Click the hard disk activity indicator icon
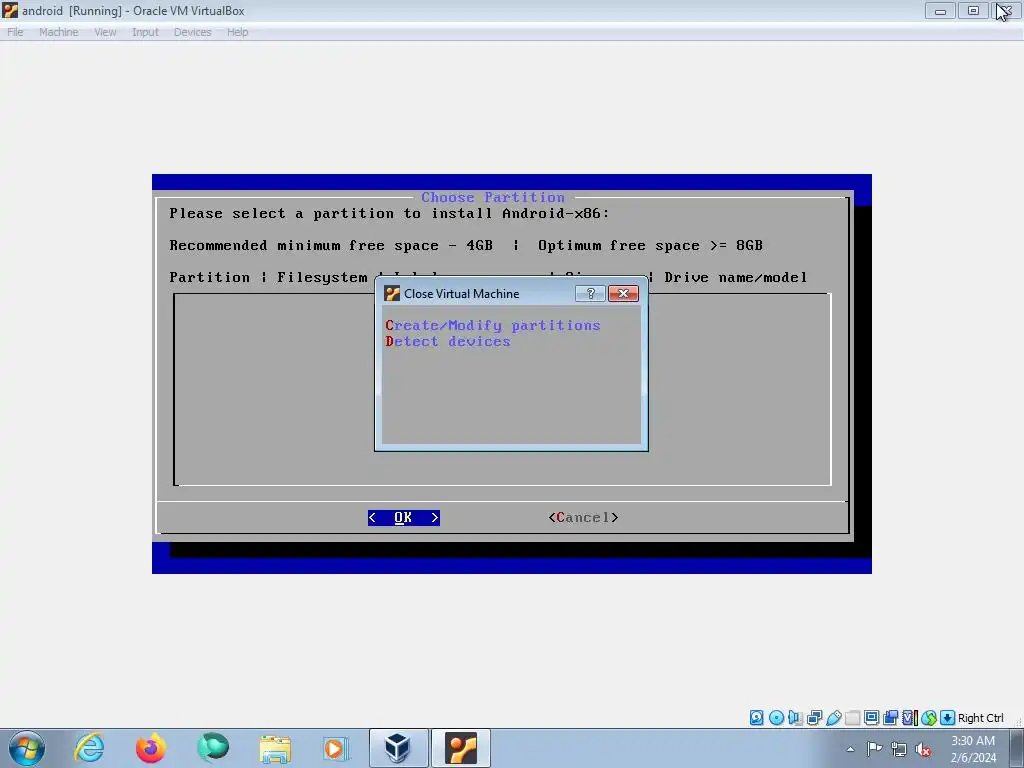This screenshot has width=1024, height=768. (x=756, y=718)
